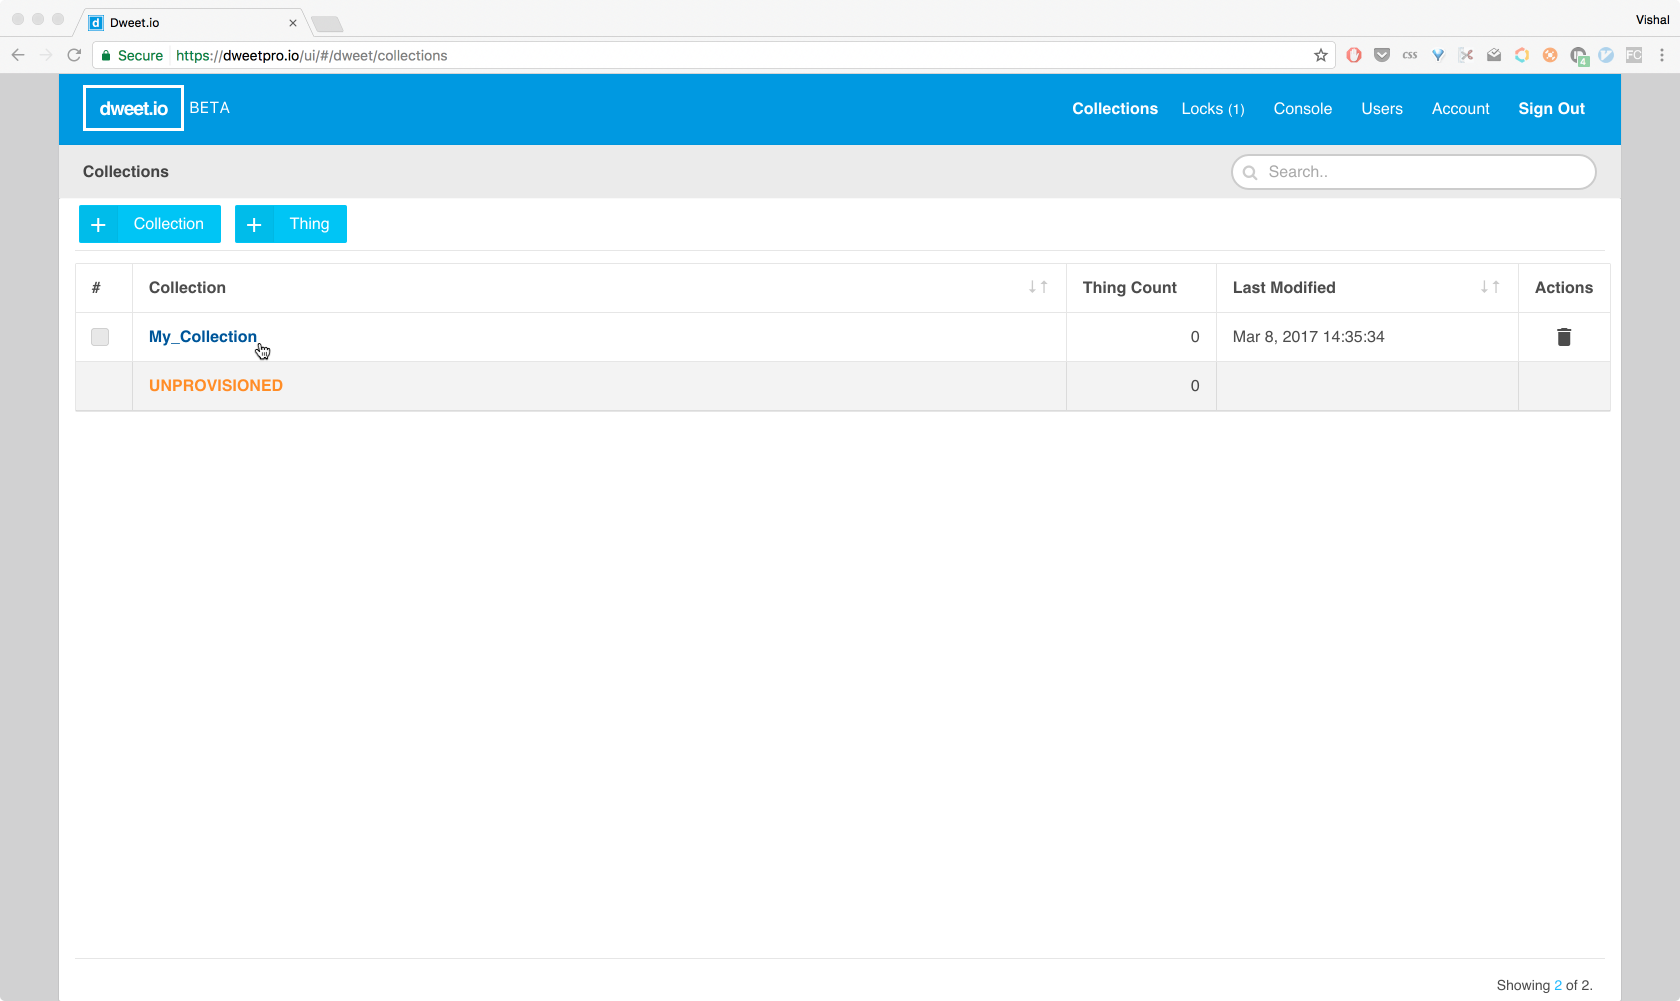Open the My_Collection link
This screenshot has height=1001, width=1680.
click(x=203, y=337)
